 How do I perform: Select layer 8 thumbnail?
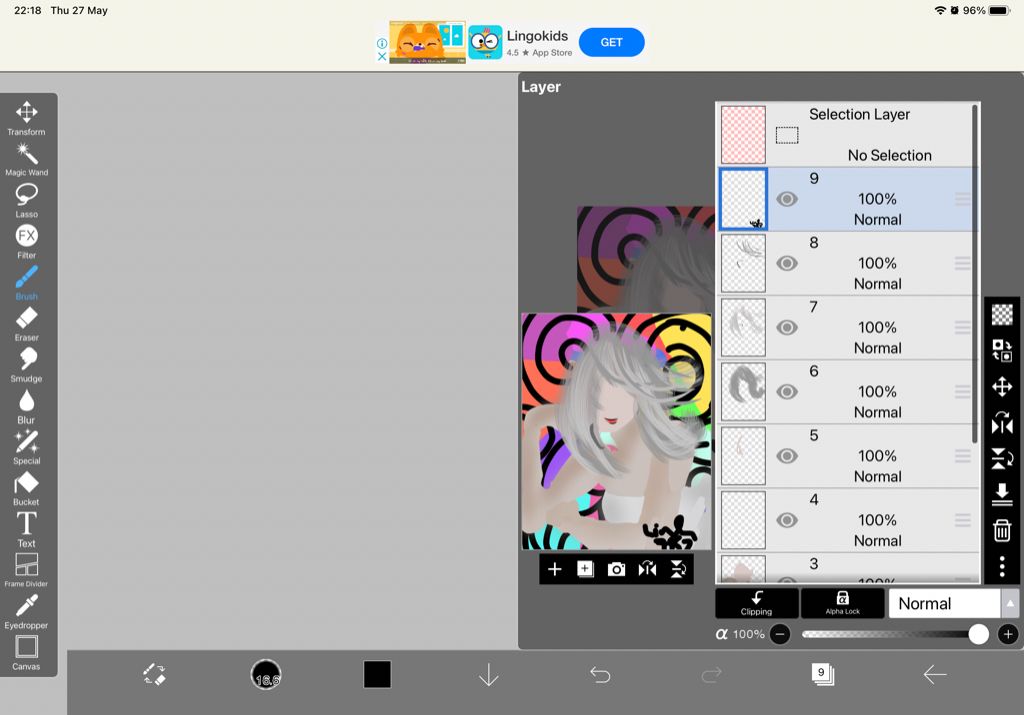(x=743, y=263)
